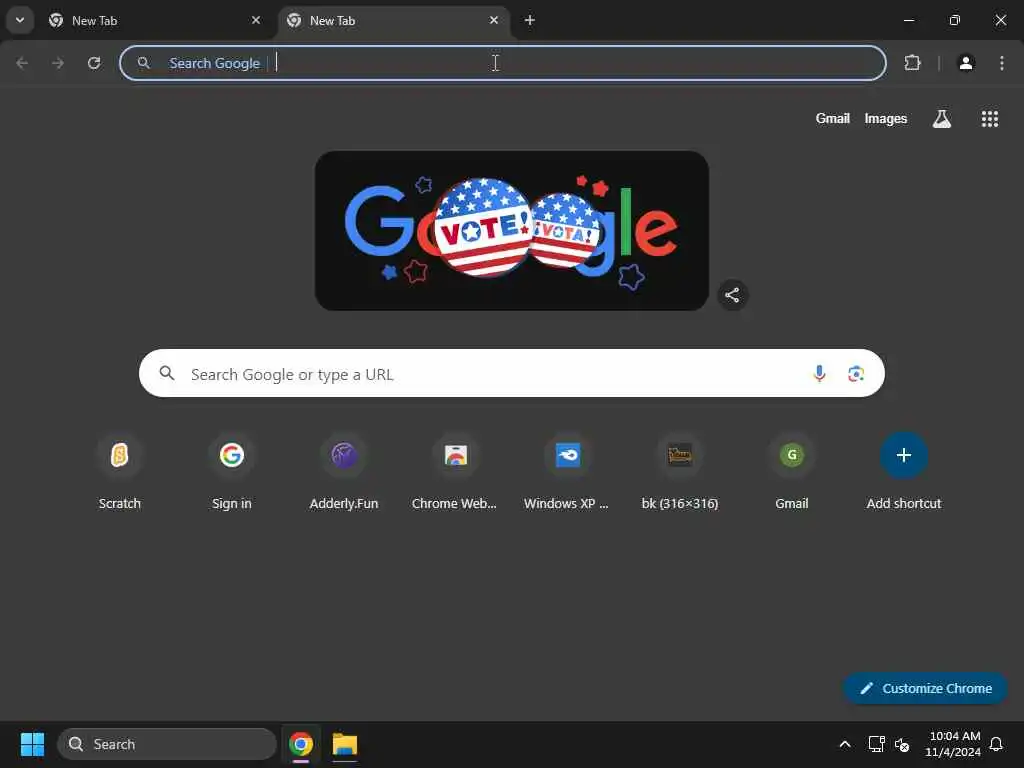Open File Explorer from taskbar
This screenshot has width=1024, height=768.
pyautogui.click(x=344, y=744)
